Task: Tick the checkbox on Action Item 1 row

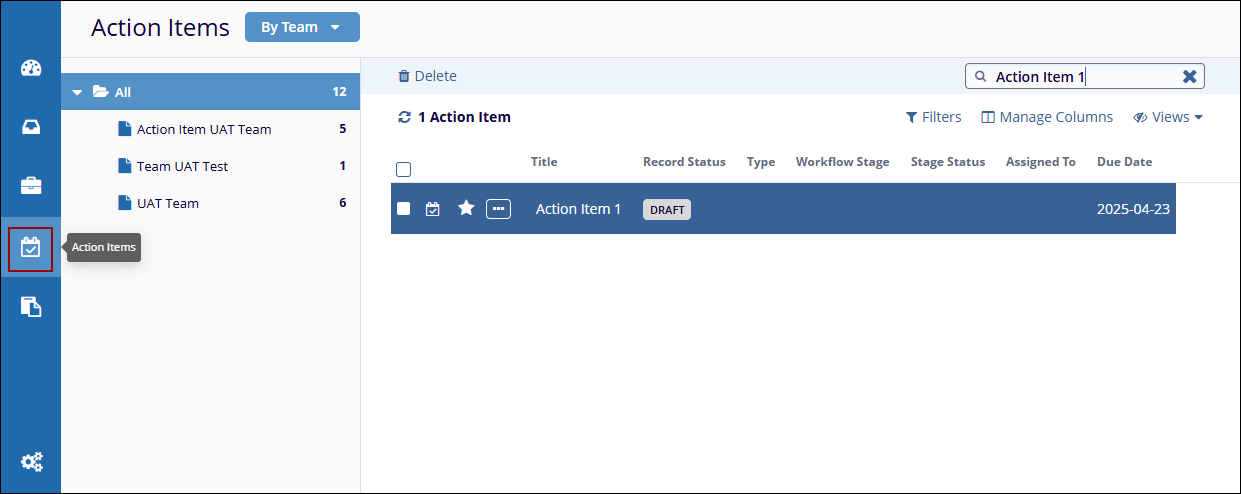Action: click(404, 208)
